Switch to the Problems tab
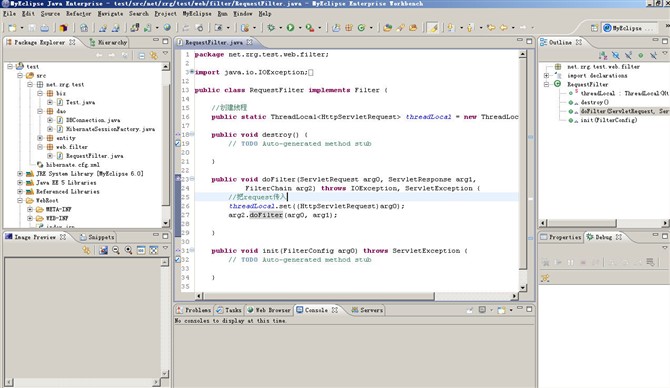The height and width of the screenshot is (388, 670). click(193, 310)
